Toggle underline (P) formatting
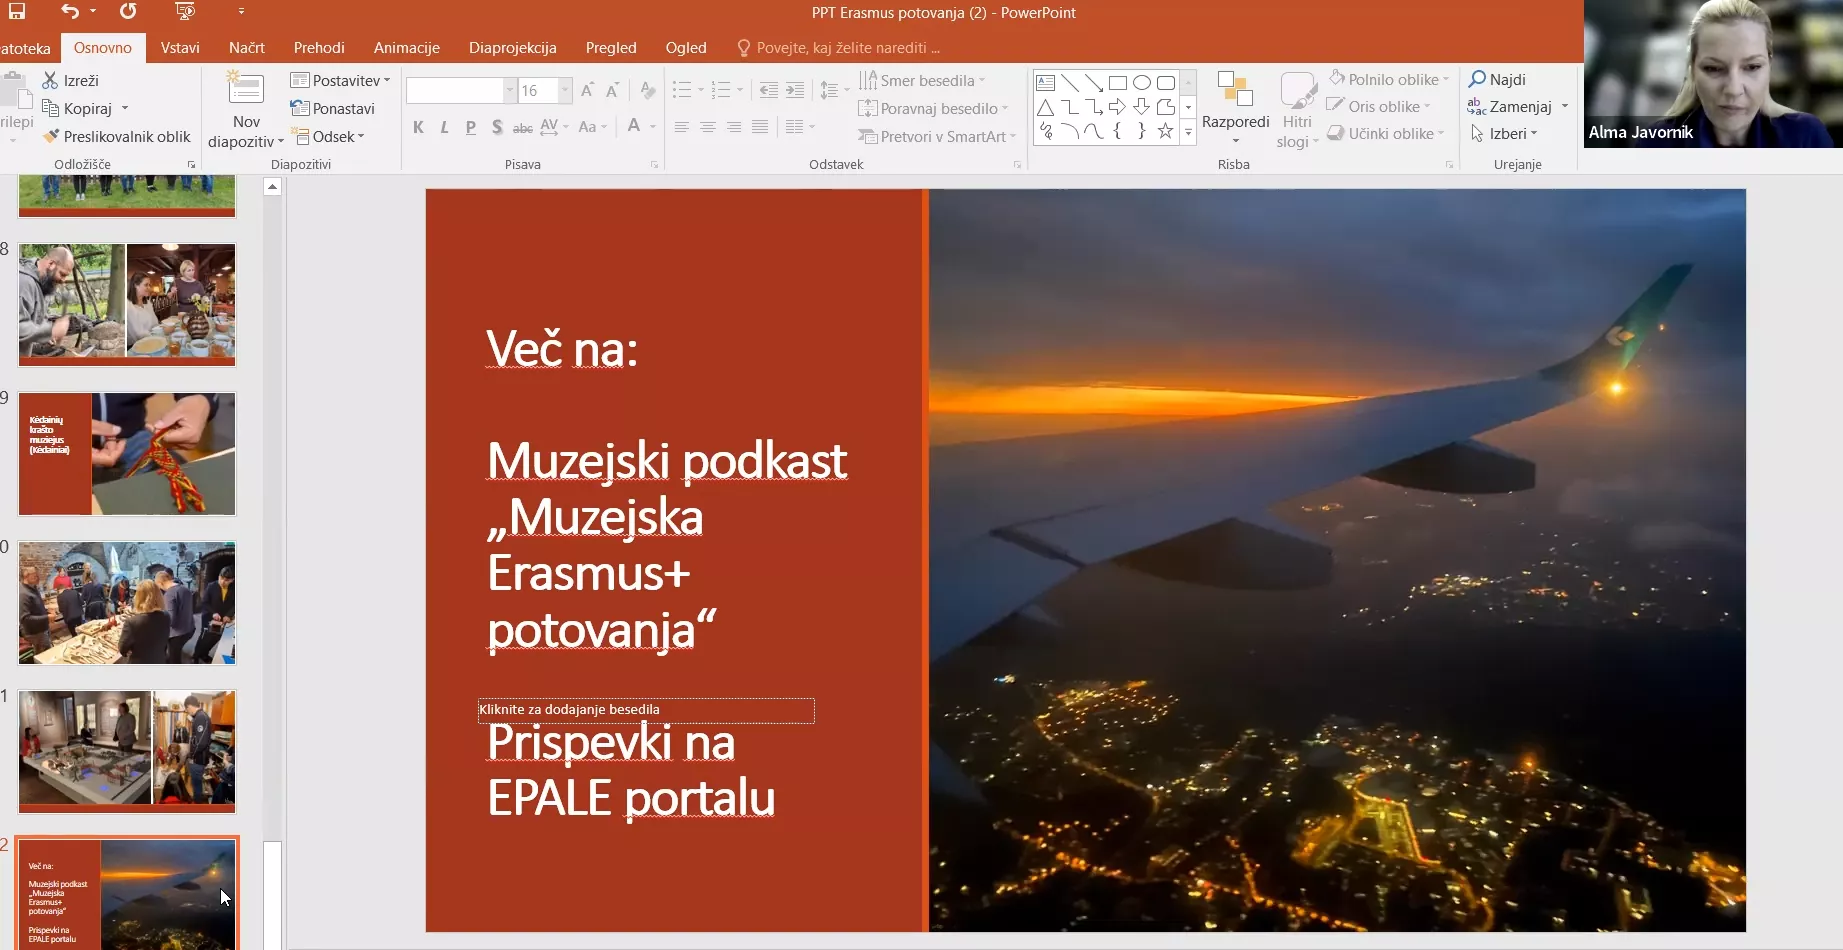 click(471, 127)
